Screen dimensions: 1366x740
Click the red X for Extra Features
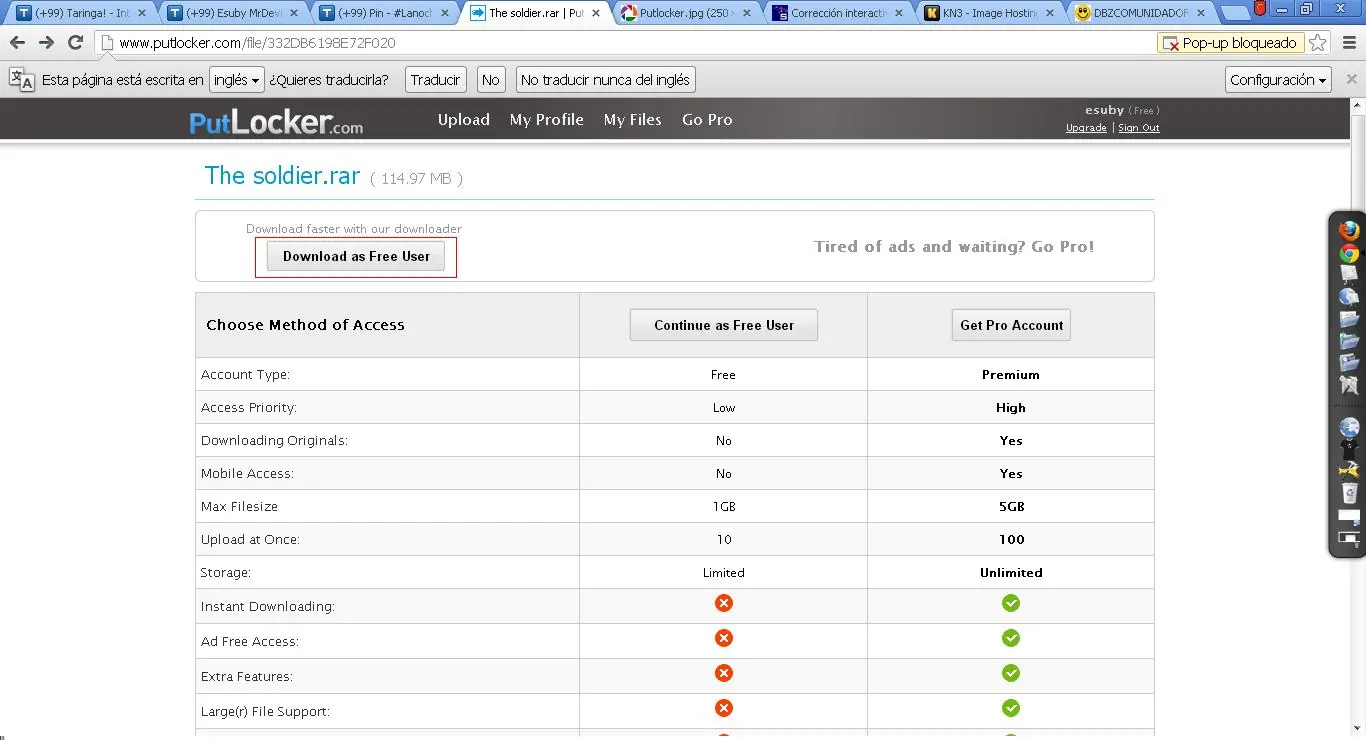[724, 673]
